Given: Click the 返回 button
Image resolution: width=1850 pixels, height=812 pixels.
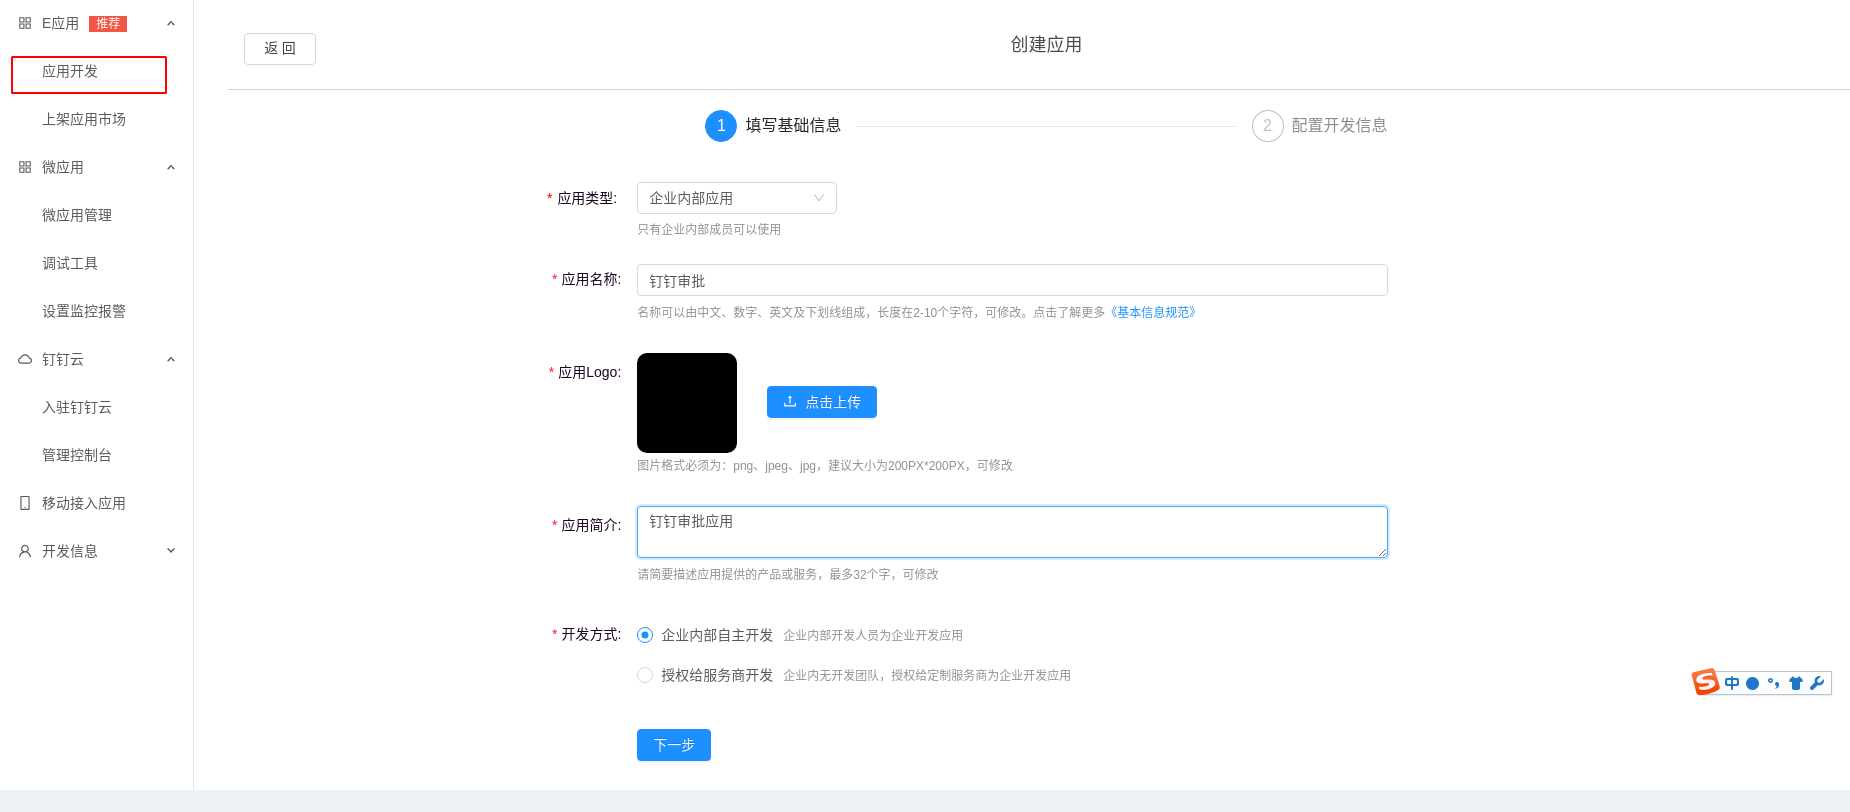Looking at the screenshot, I should click(x=280, y=49).
